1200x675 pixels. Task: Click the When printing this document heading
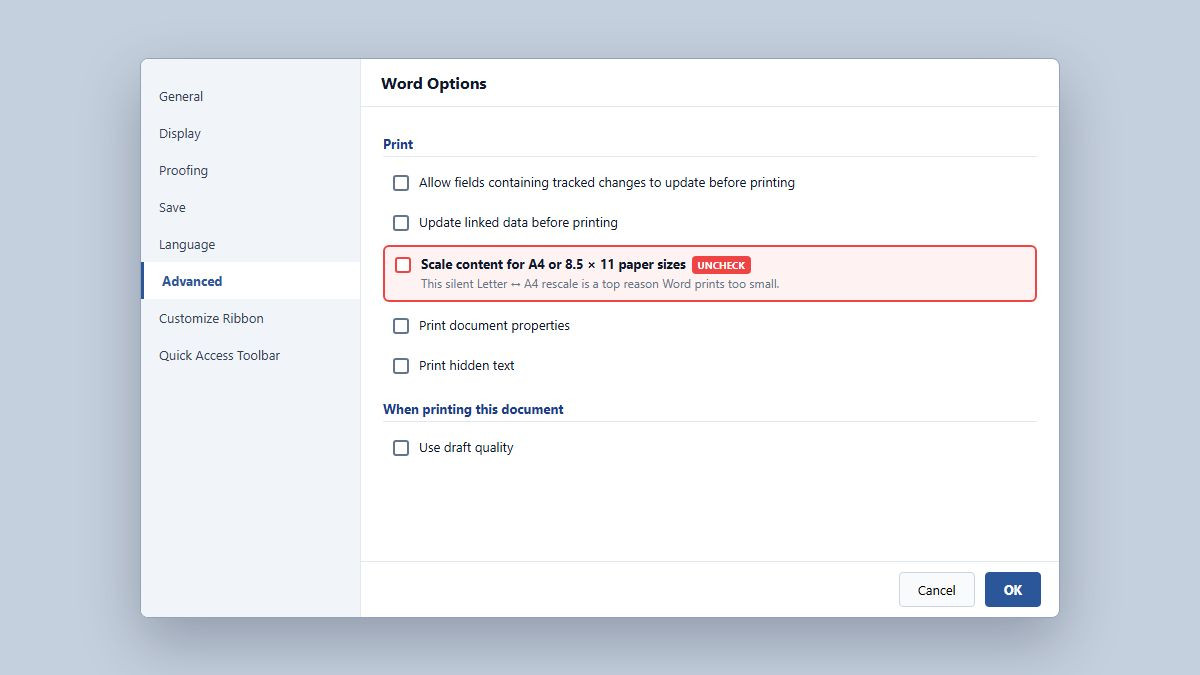473,409
